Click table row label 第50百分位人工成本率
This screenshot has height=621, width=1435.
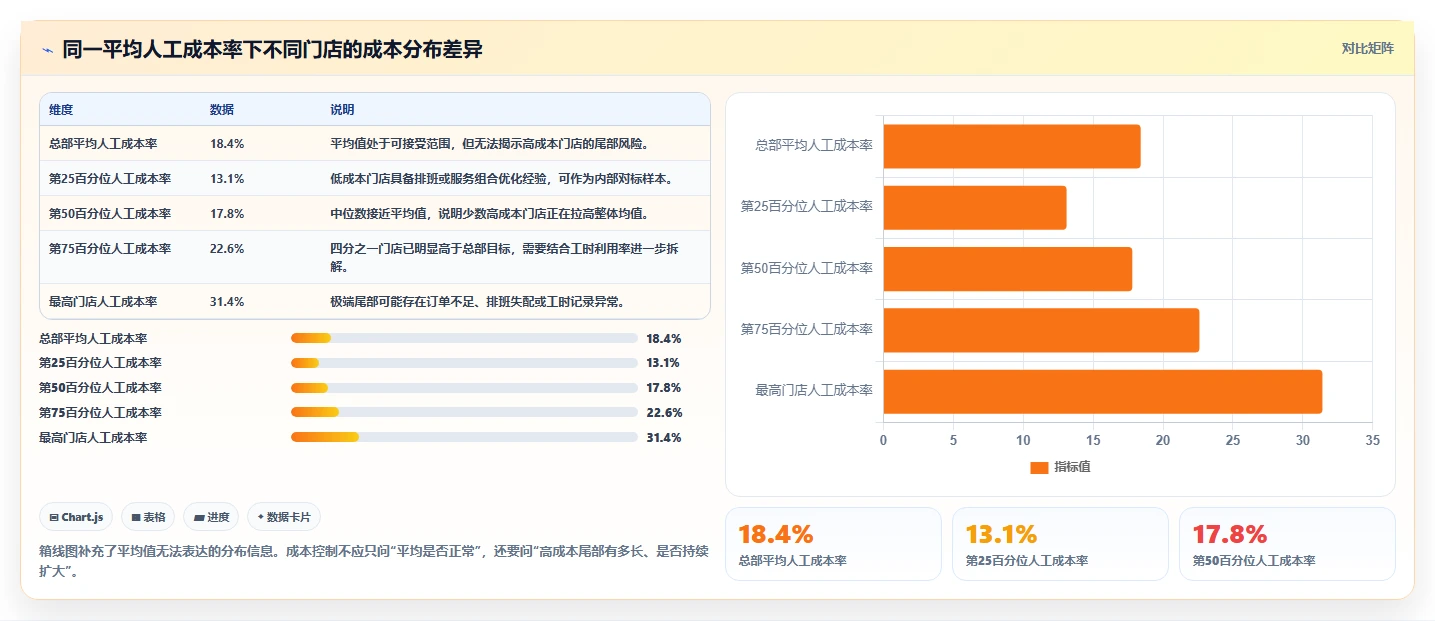(110, 214)
